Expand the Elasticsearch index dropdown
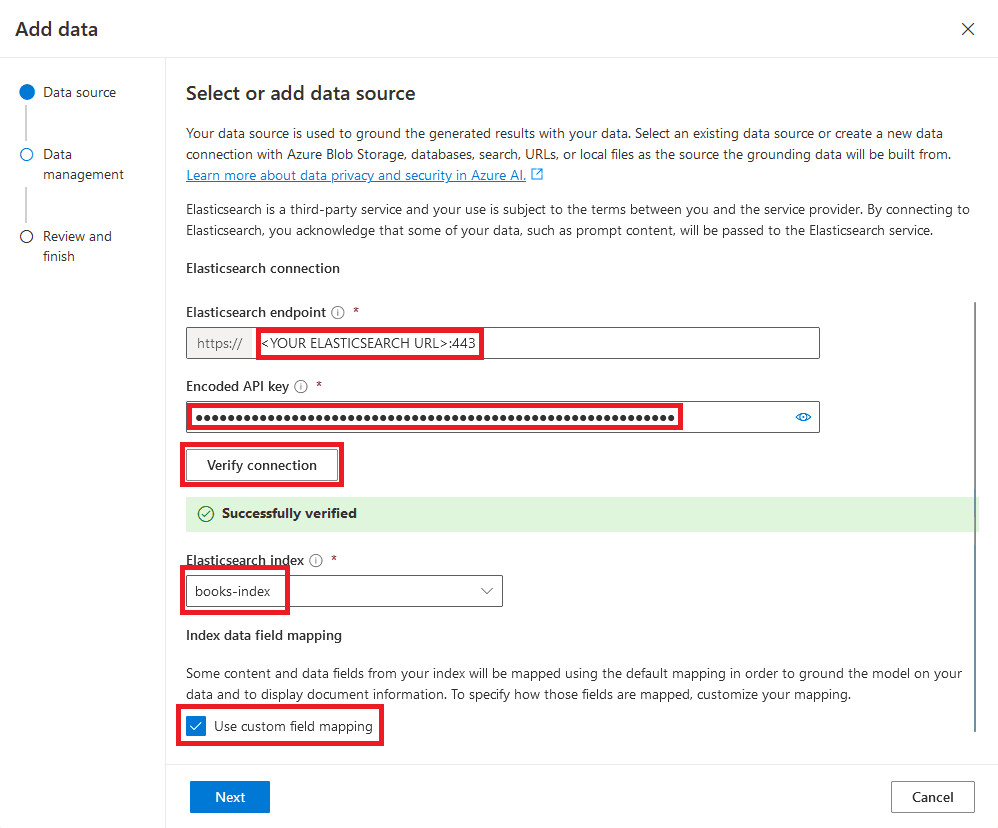This screenshot has height=828, width=998. [487, 591]
